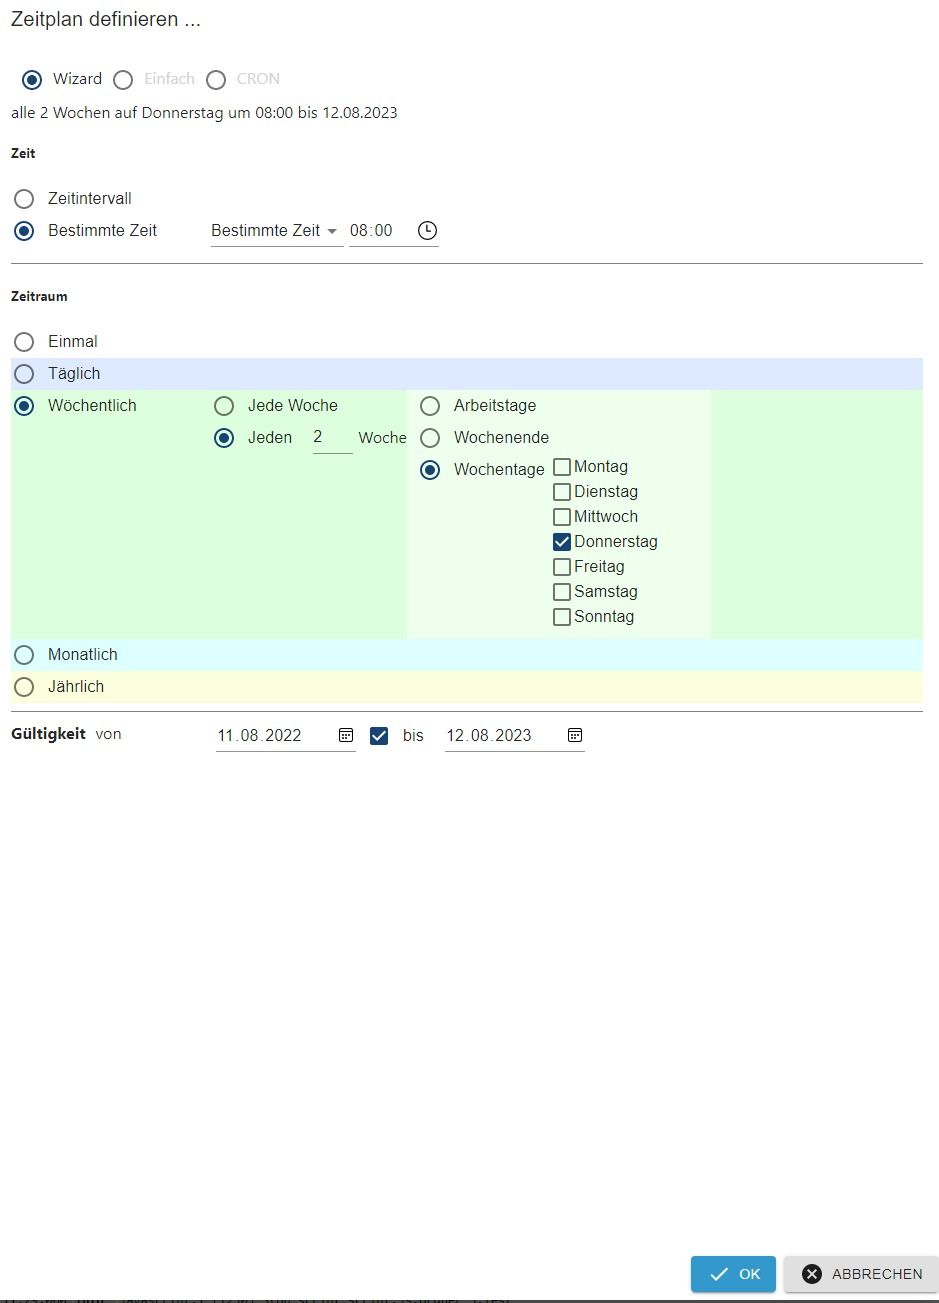Select the CRON mode radio button
Screen dimensions: 939x1303
[216, 79]
